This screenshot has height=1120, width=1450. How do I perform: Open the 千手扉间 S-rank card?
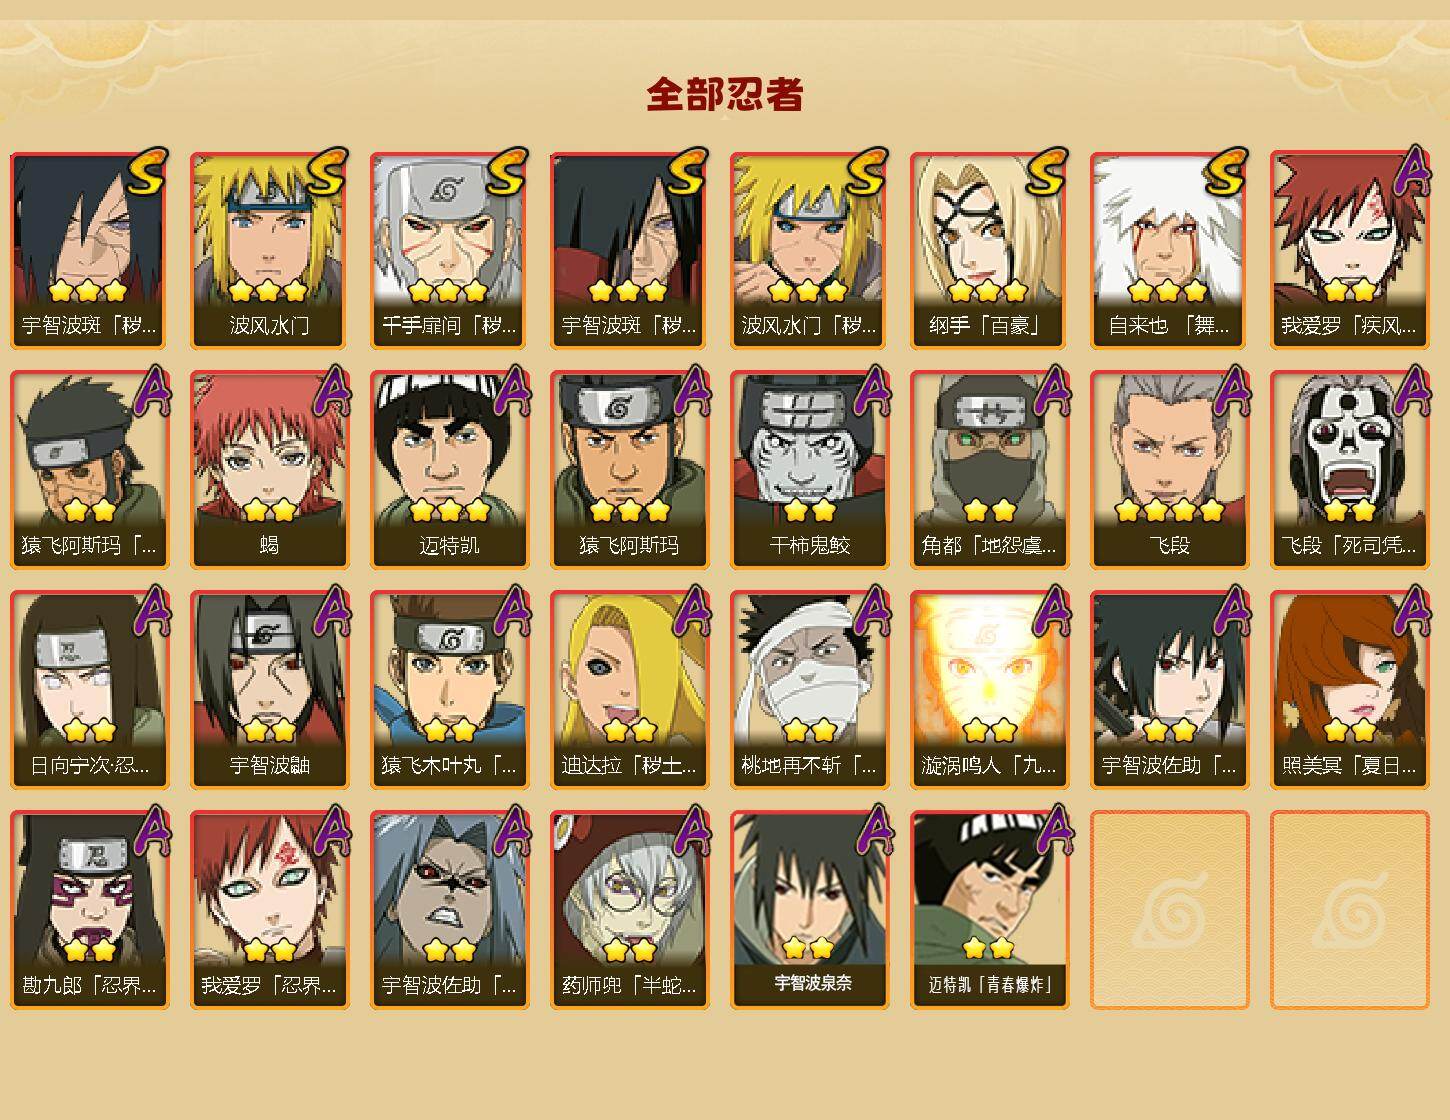point(450,249)
